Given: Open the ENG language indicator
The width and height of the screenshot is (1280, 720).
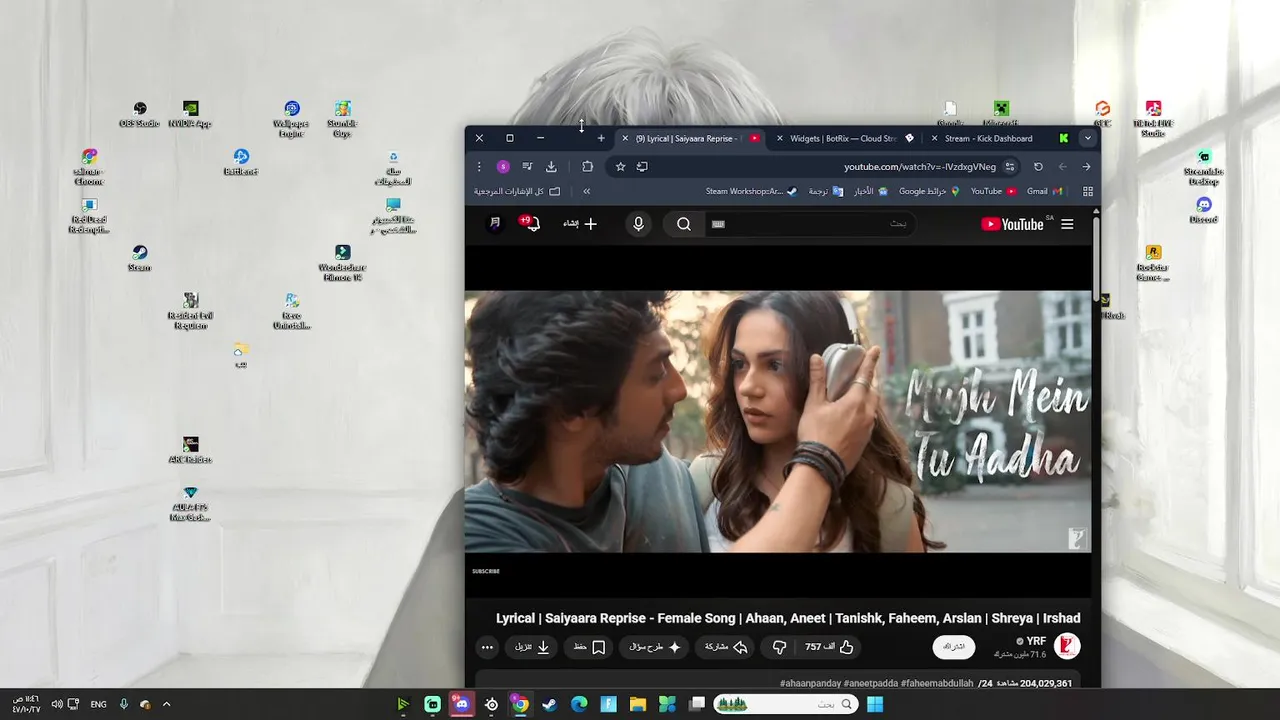Looking at the screenshot, I should click(x=98, y=704).
